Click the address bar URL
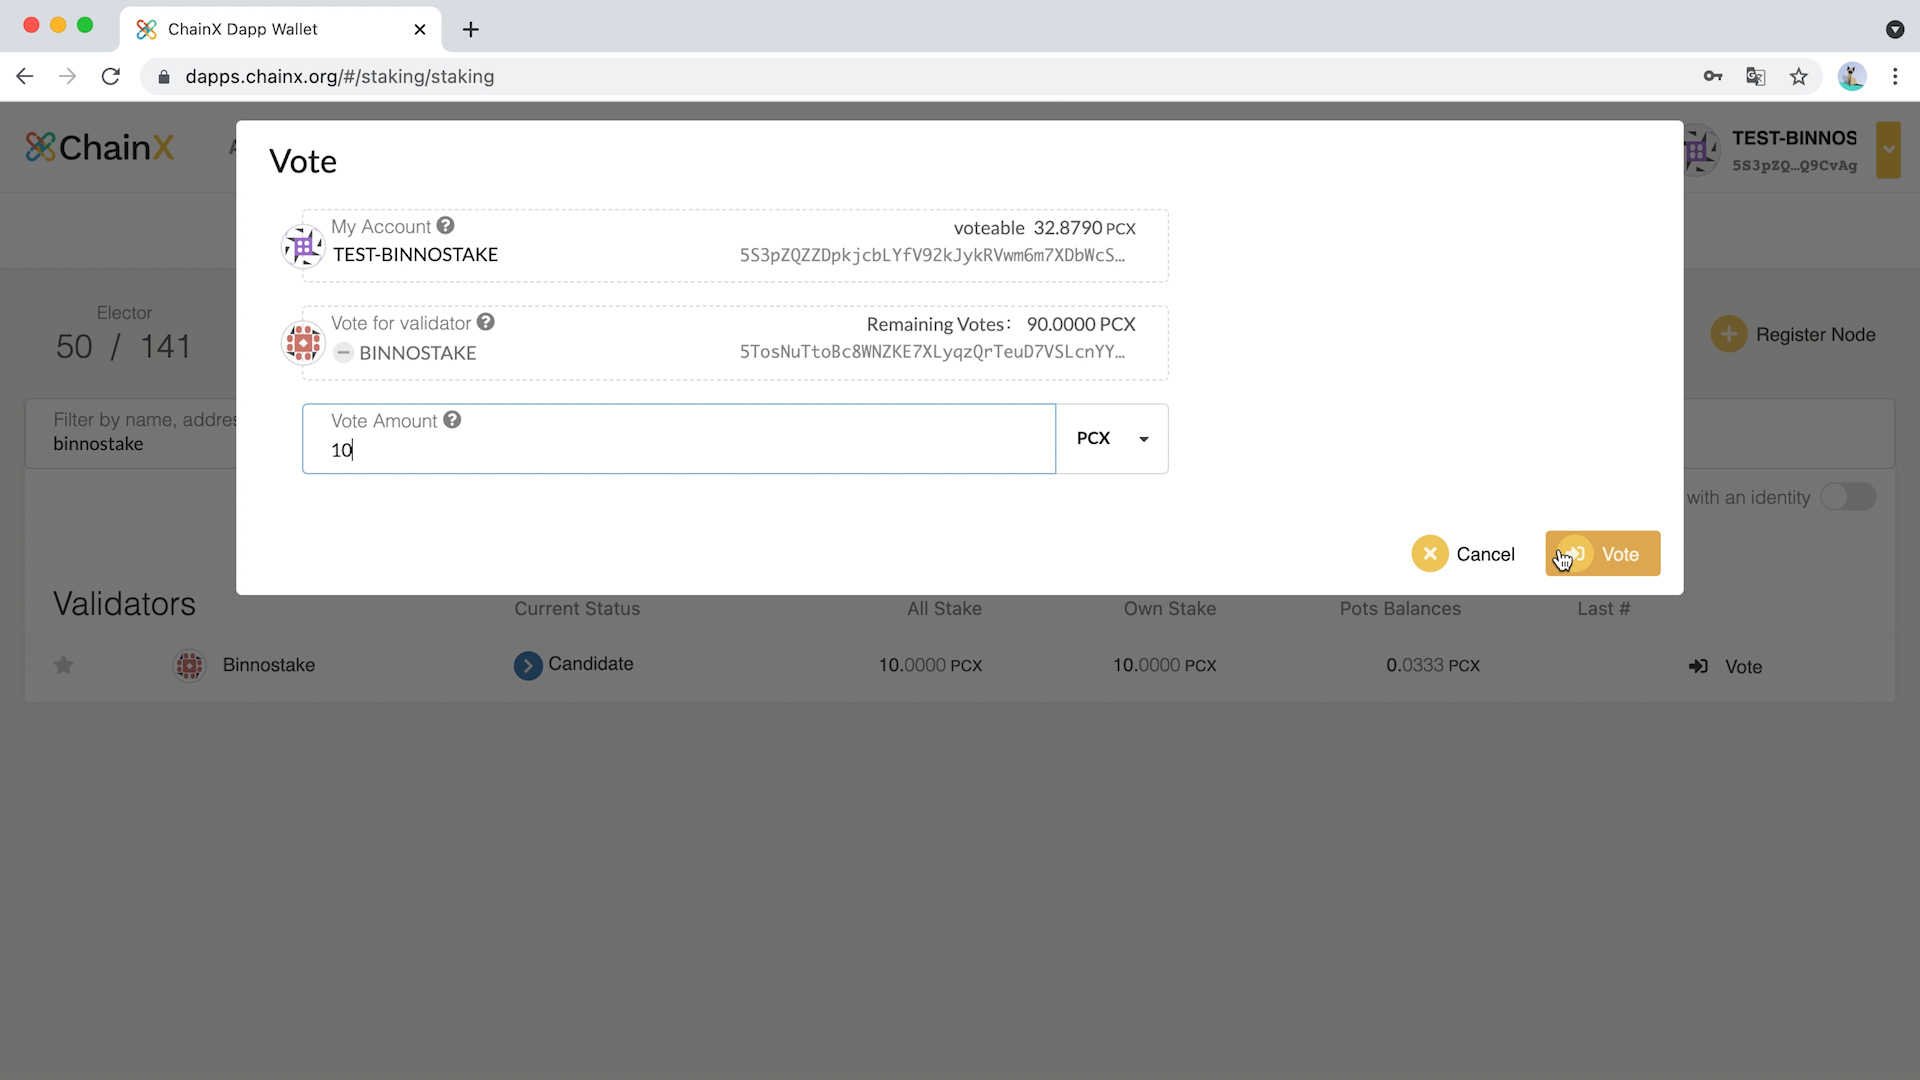This screenshot has height=1080, width=1920. point(339,76)
